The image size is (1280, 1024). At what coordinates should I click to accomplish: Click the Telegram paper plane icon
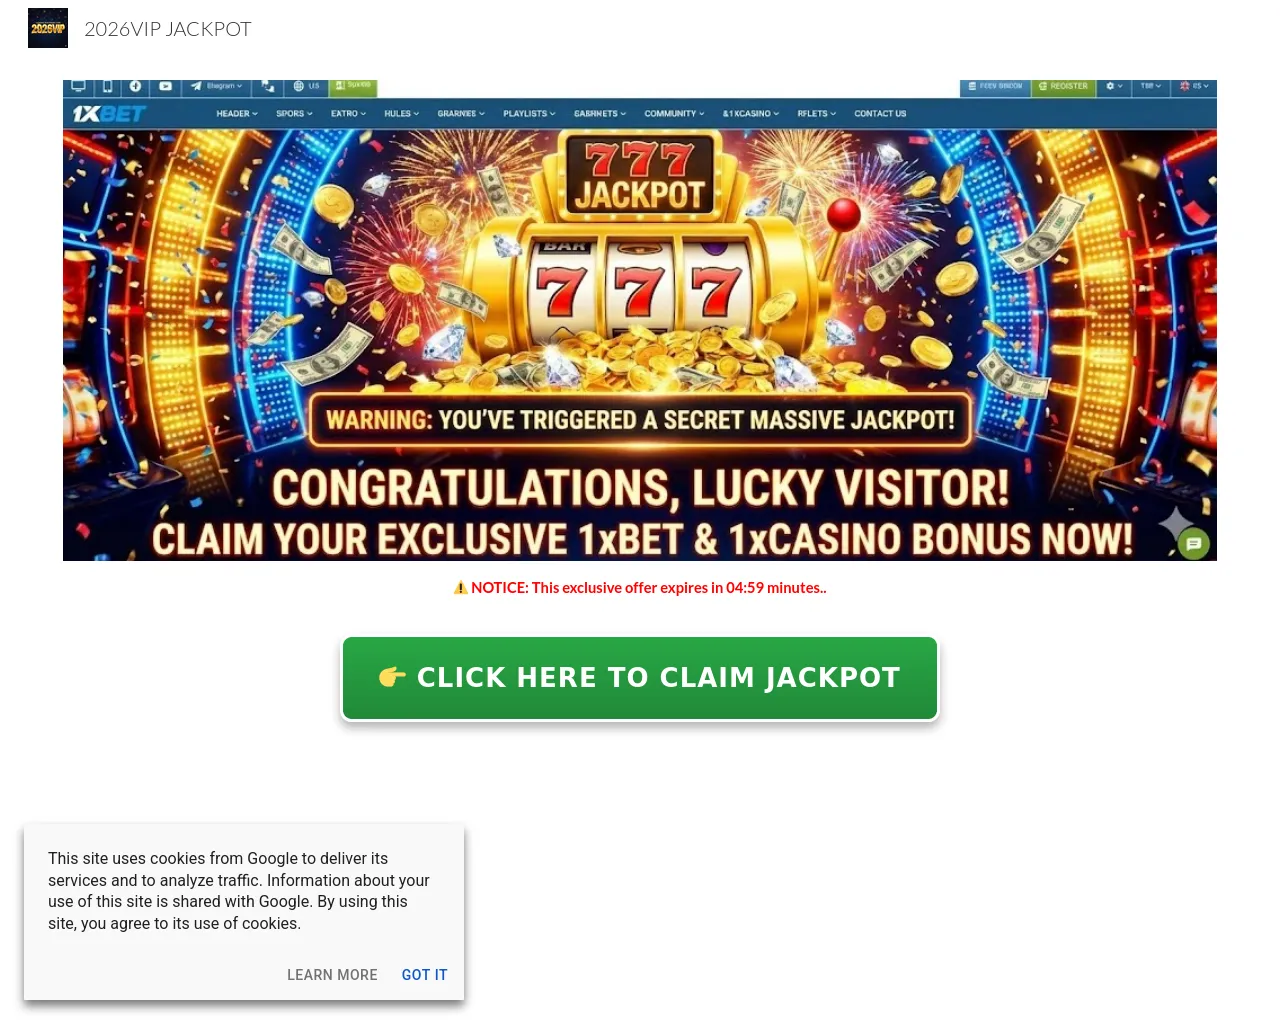point(196,86)
